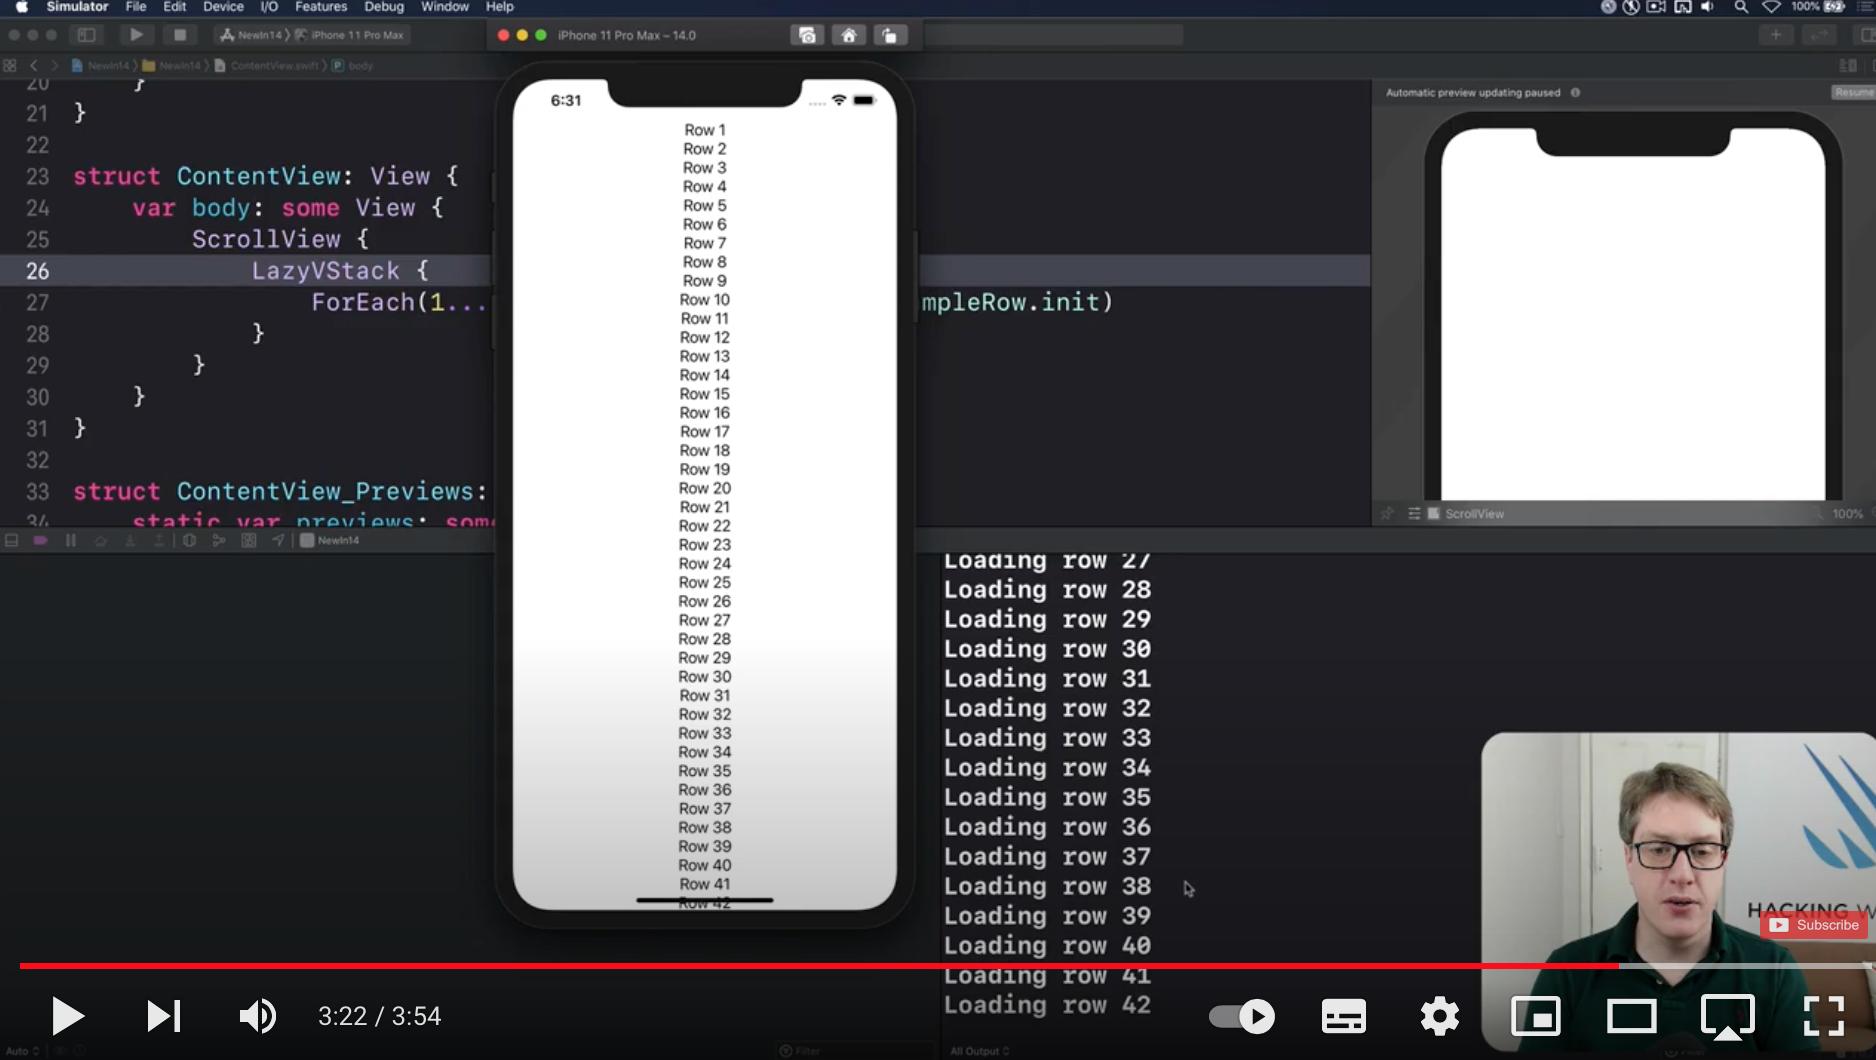Click the Wi-Fi icon in the menu bar

[x=1771, y=7]
